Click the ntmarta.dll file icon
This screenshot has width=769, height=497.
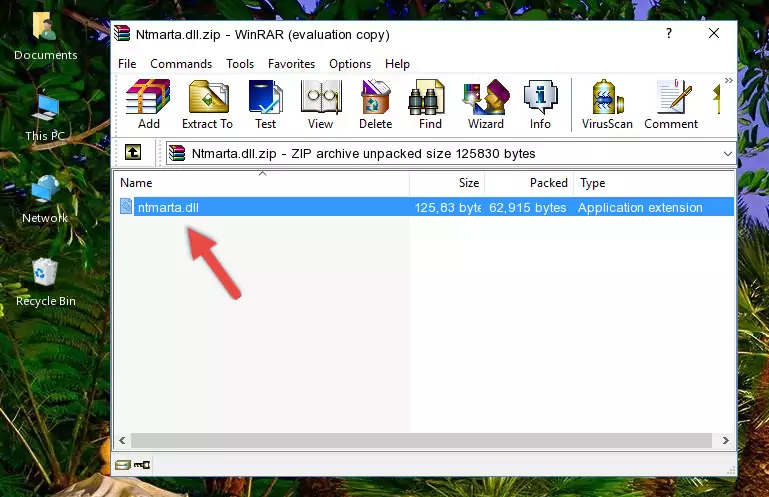pyautogui.click(x=126, y=207)
